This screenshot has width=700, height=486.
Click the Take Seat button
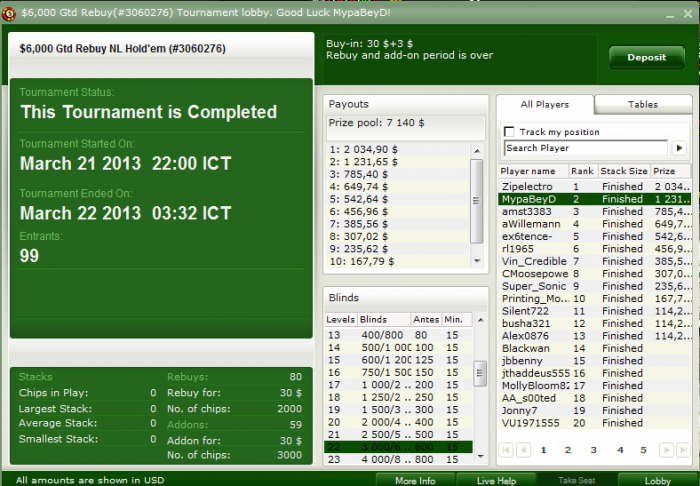click(576, 480)
